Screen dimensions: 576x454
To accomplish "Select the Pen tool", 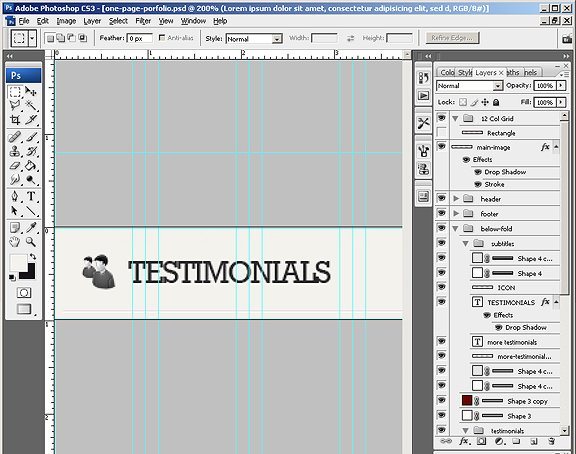I will tap(15, 197).
